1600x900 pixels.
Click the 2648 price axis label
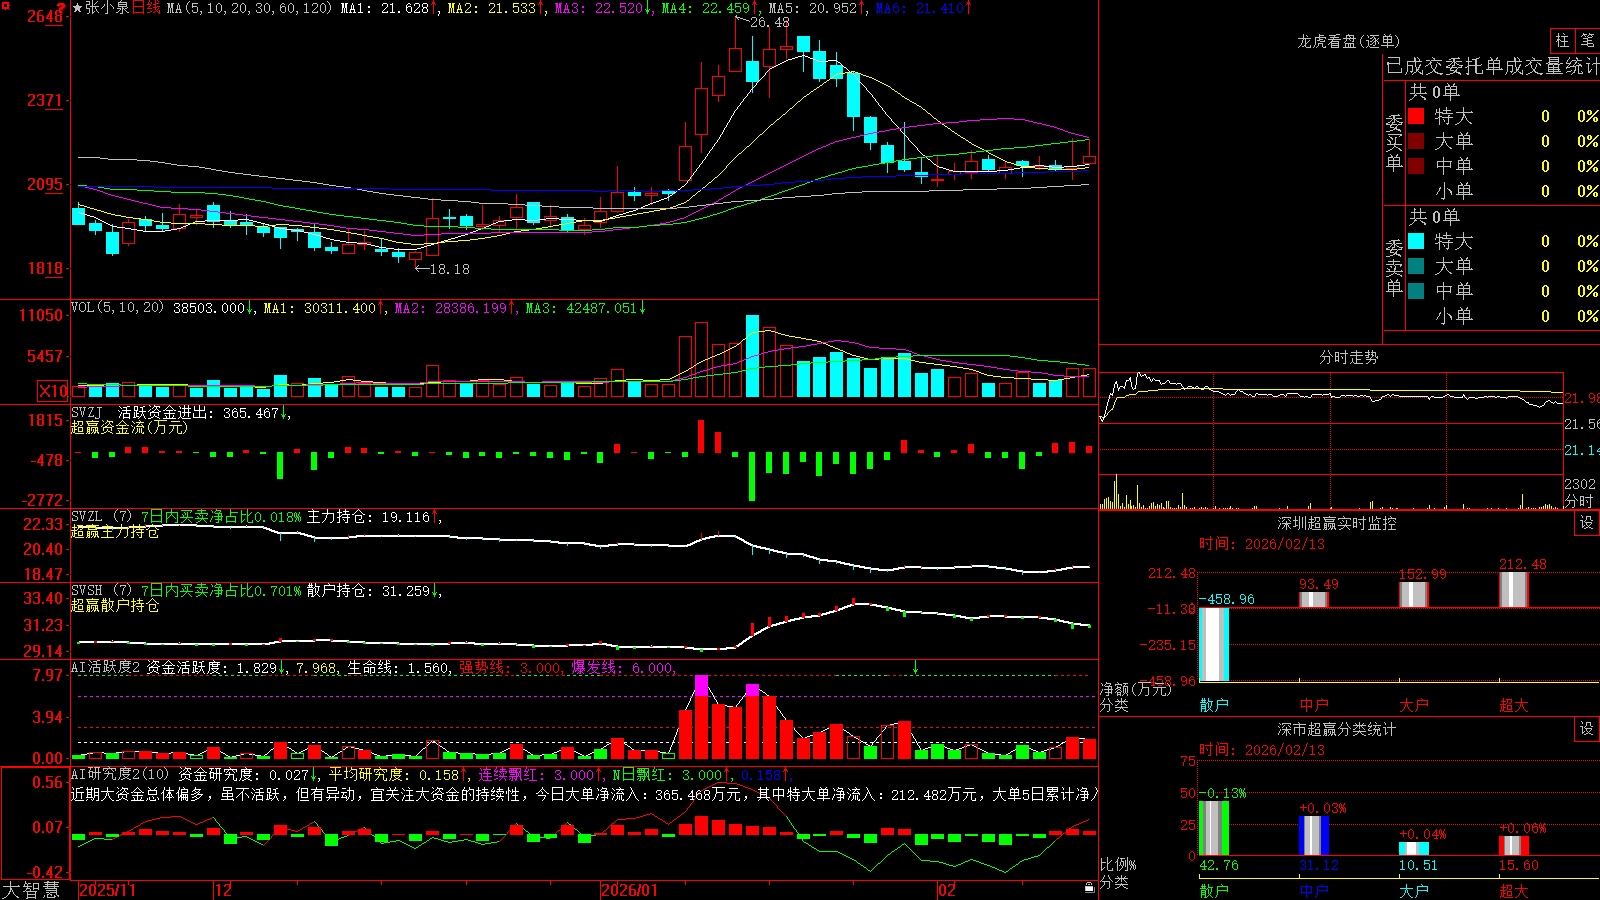tap(44, 16)
